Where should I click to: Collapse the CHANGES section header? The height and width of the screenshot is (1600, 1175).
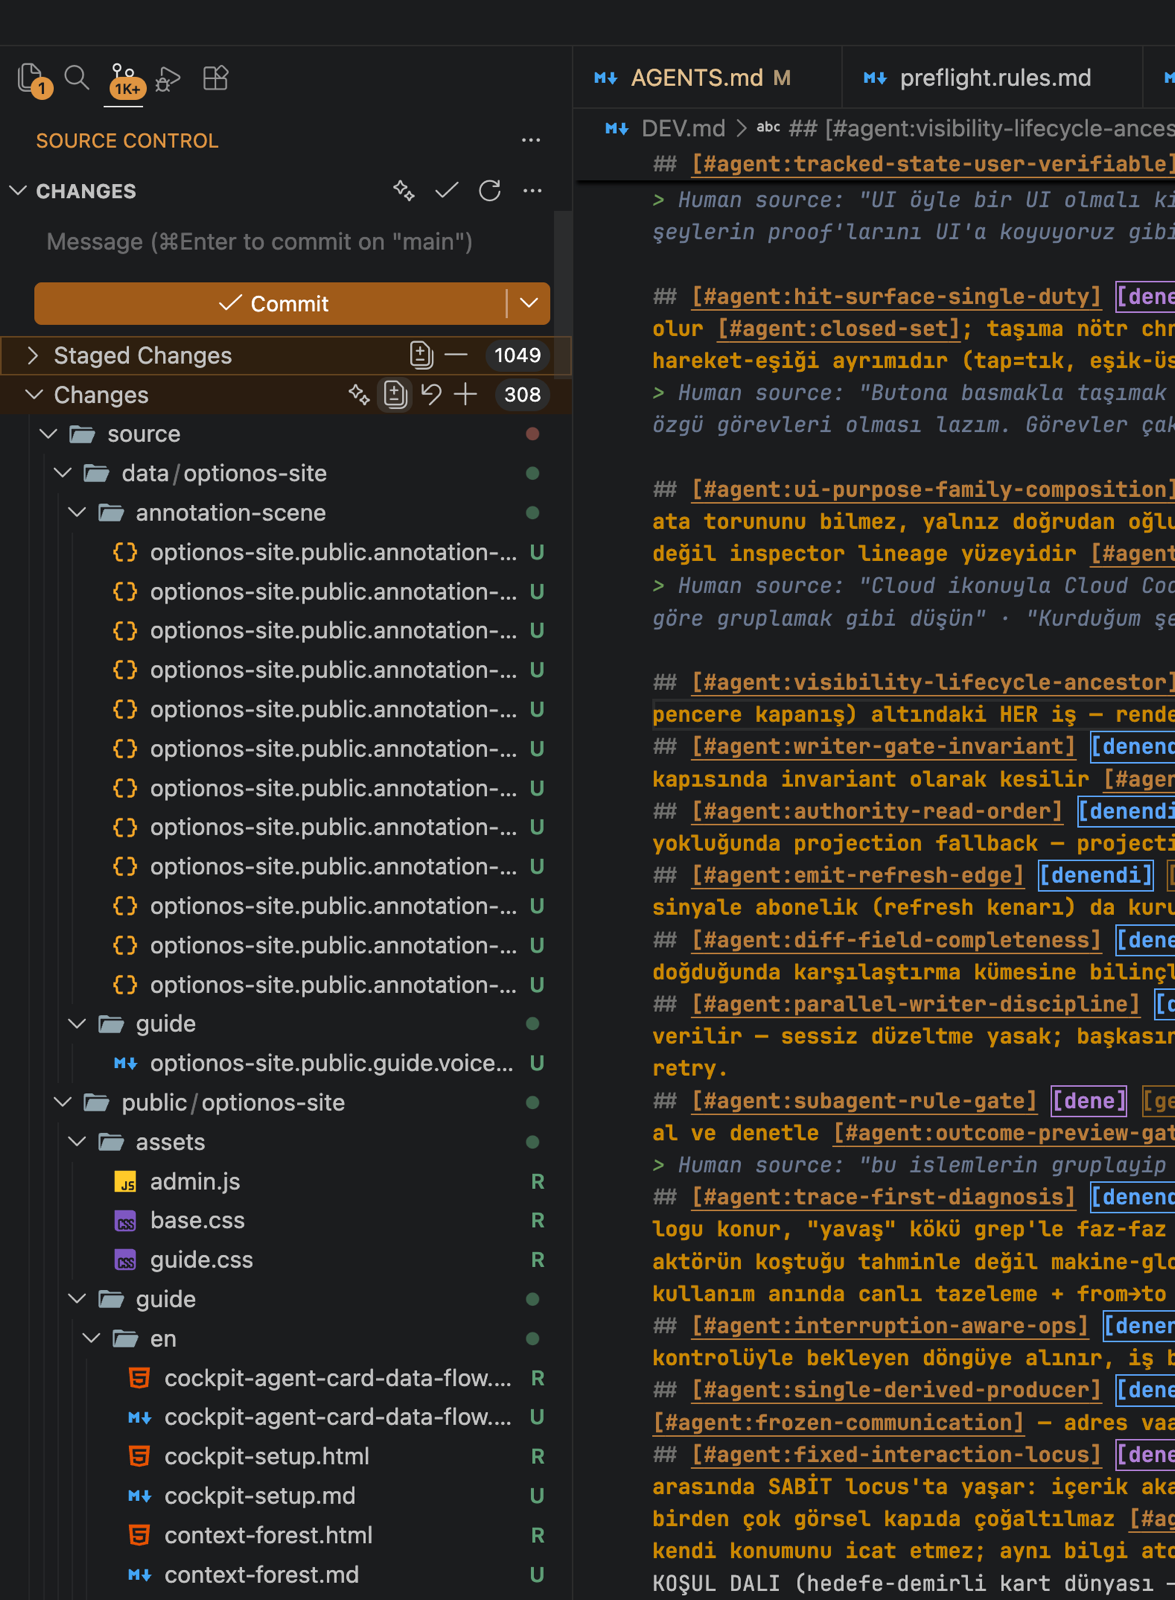pos(86,191)
